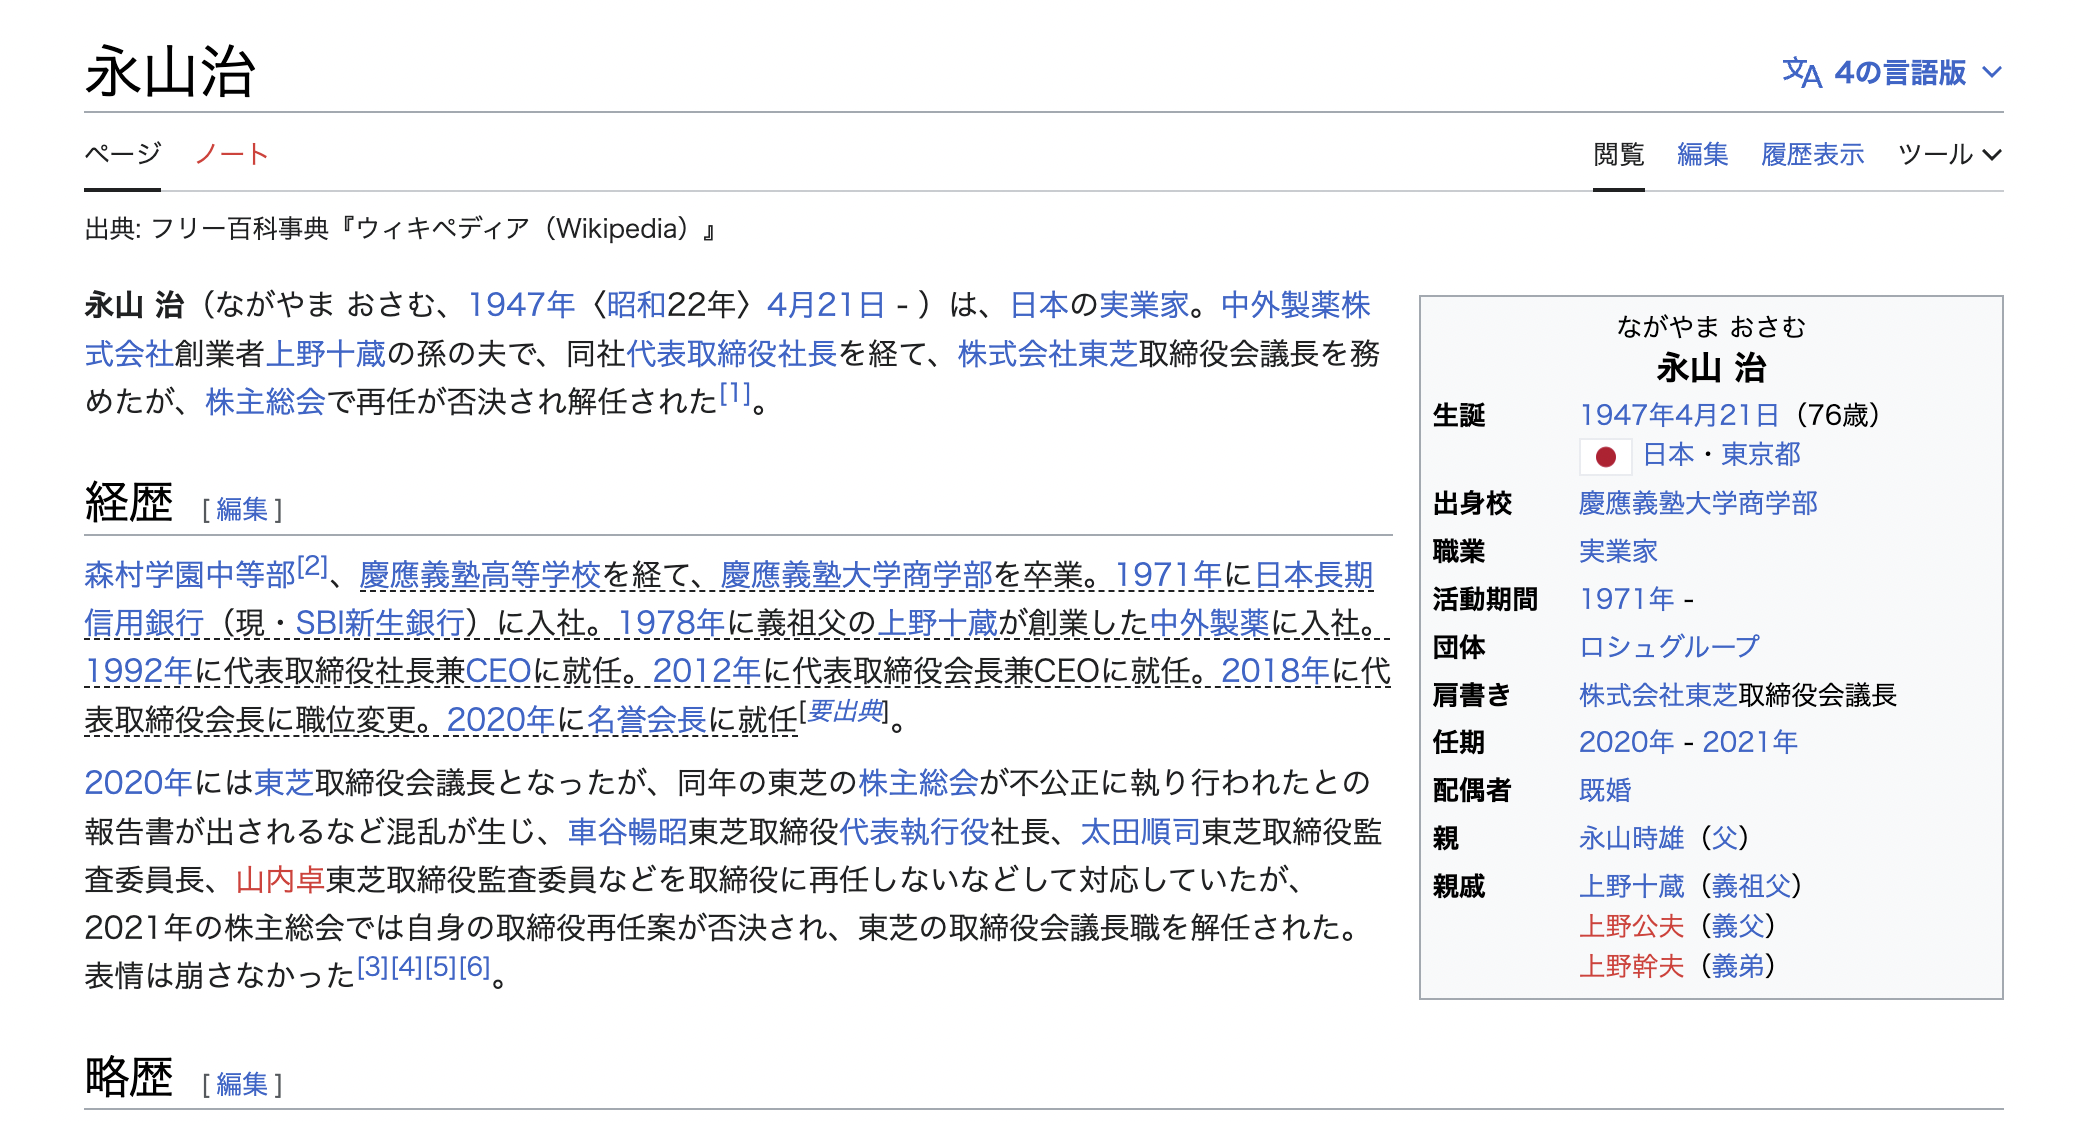Follow the 太田順司 link
The image size is (2076, 1122).
pos(1141,831)
